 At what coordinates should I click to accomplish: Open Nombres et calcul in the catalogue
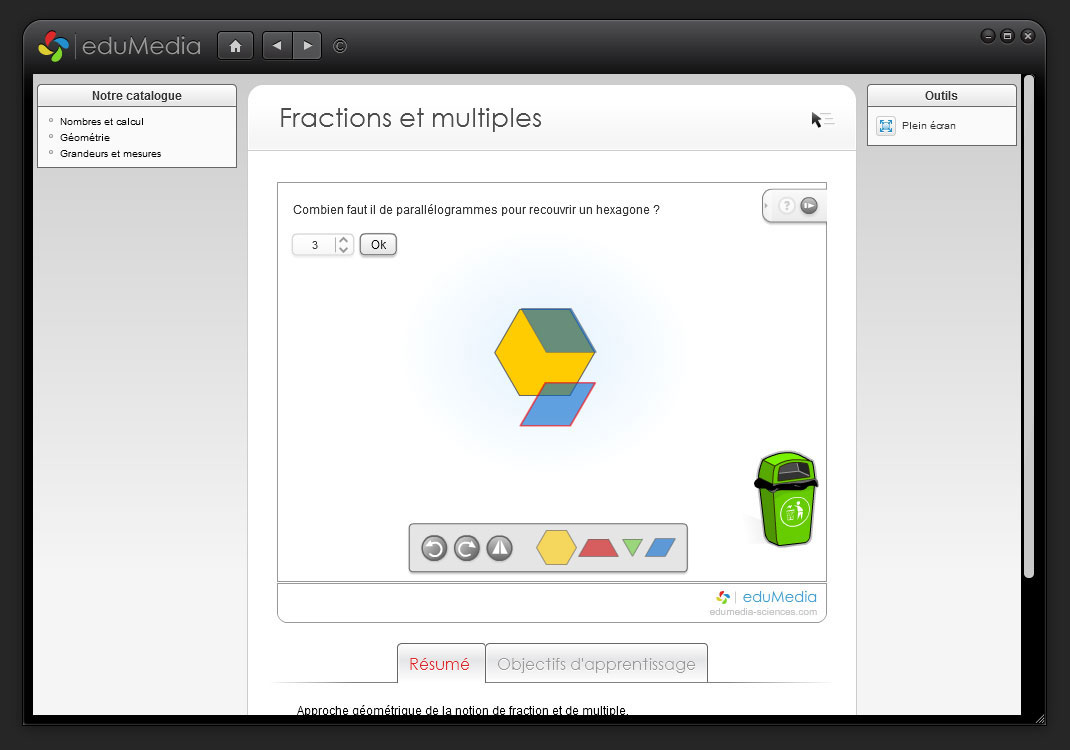click(x=102, y=121)
